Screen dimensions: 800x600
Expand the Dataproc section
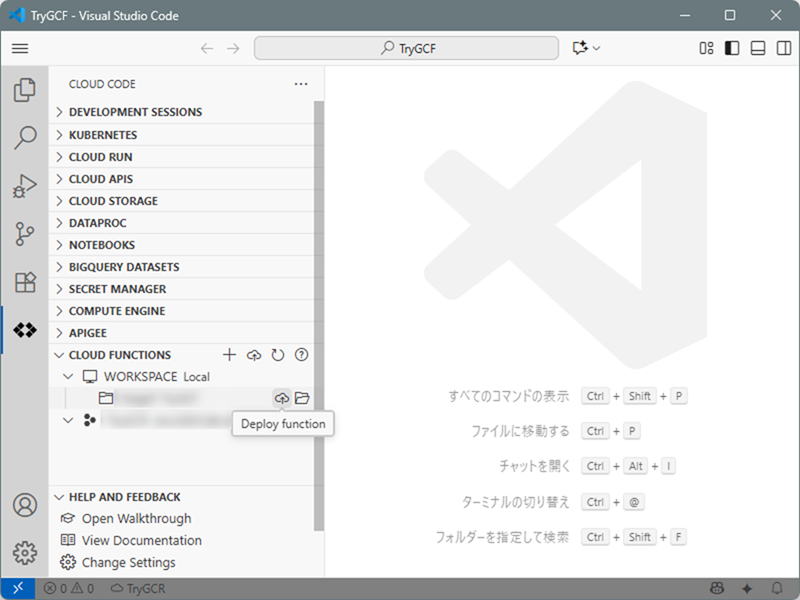pyautogui.click(x=181, y=223)
